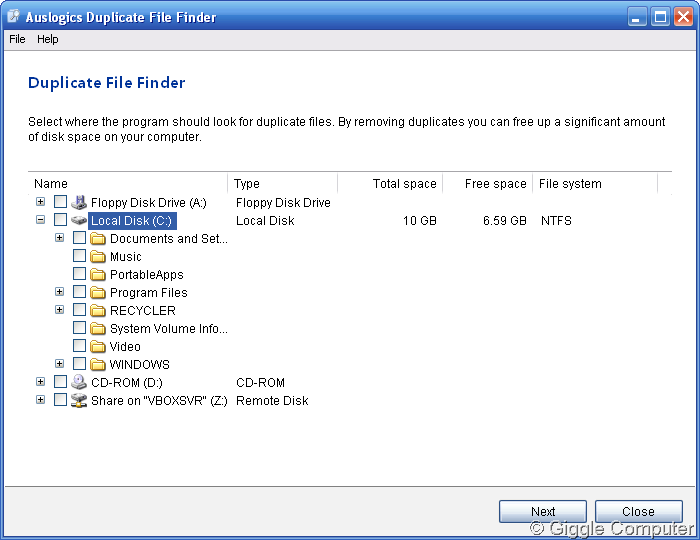Select the RECYCLER folder label
The width and height of the screenshot is (700, 540).
143,311
